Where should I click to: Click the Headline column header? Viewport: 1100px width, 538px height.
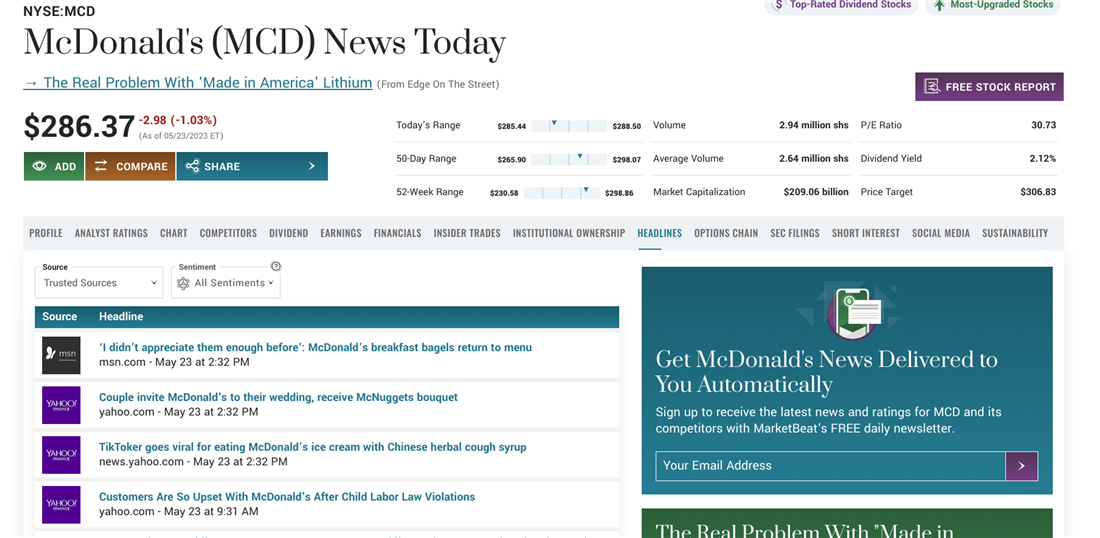click(121, 317)
